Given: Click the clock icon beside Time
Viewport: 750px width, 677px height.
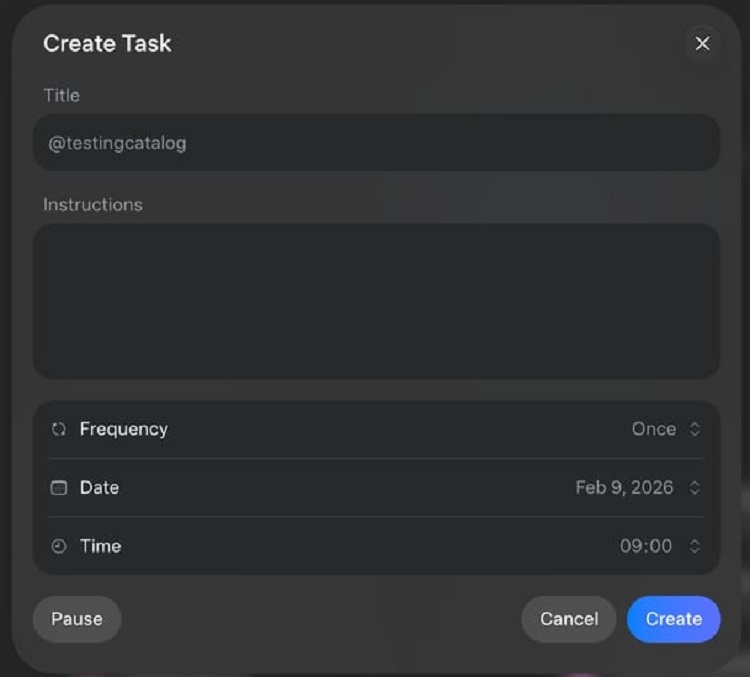Looking at the screenshot, I should pyautogui.click(x=58, y=546).
